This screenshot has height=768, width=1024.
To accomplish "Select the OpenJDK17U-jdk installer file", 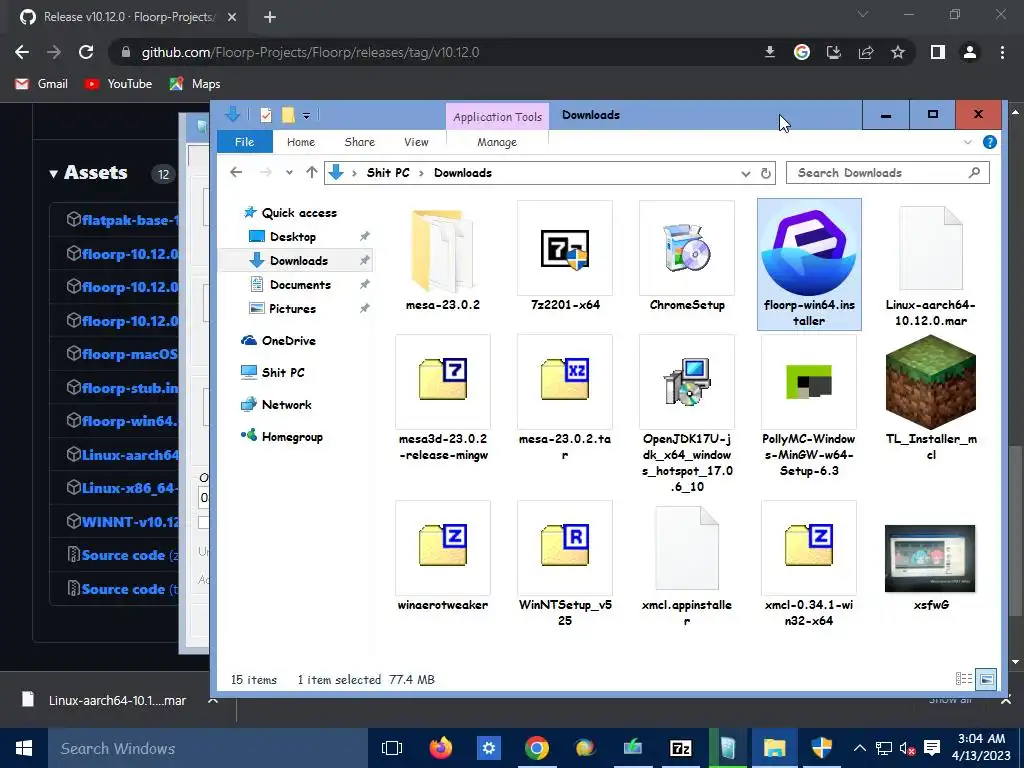I will (687, 414).
